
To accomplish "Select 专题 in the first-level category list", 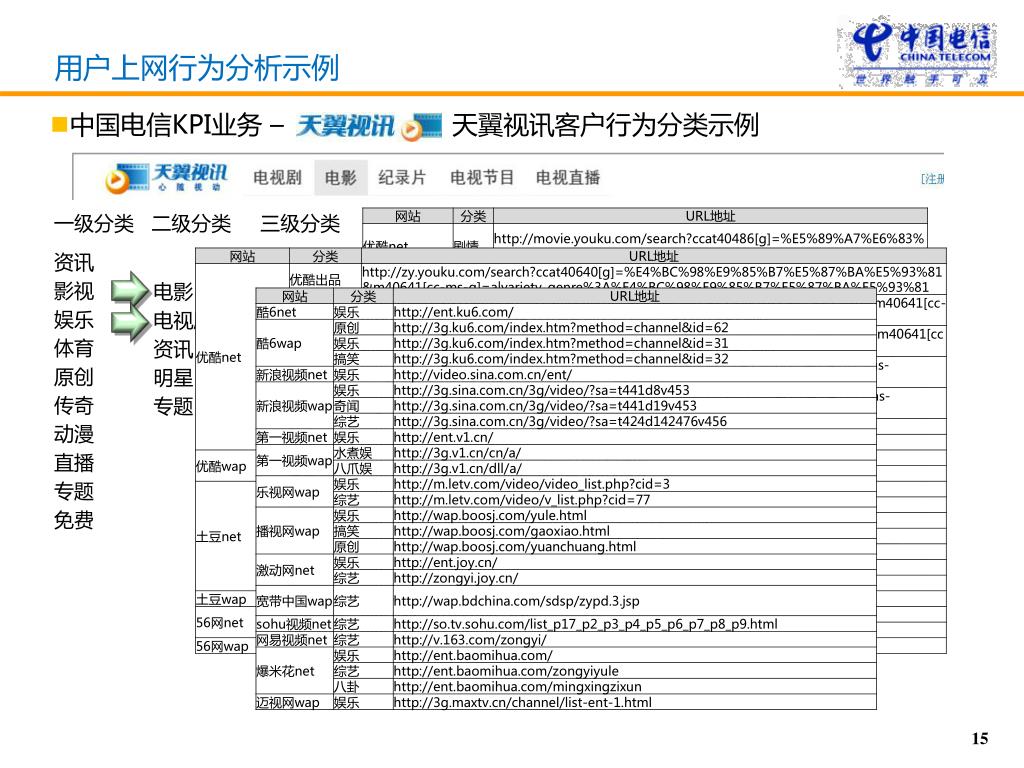I will [74, 492].
